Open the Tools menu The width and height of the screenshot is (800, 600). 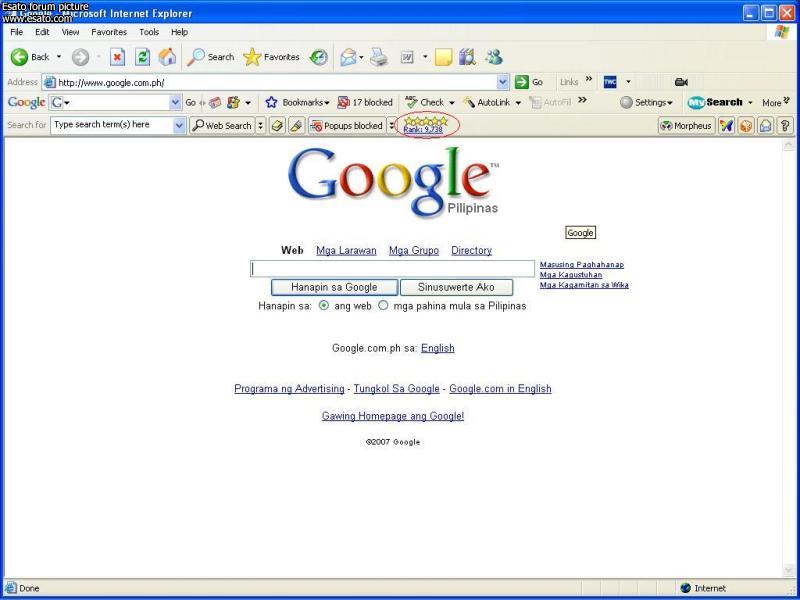(149, 32)
